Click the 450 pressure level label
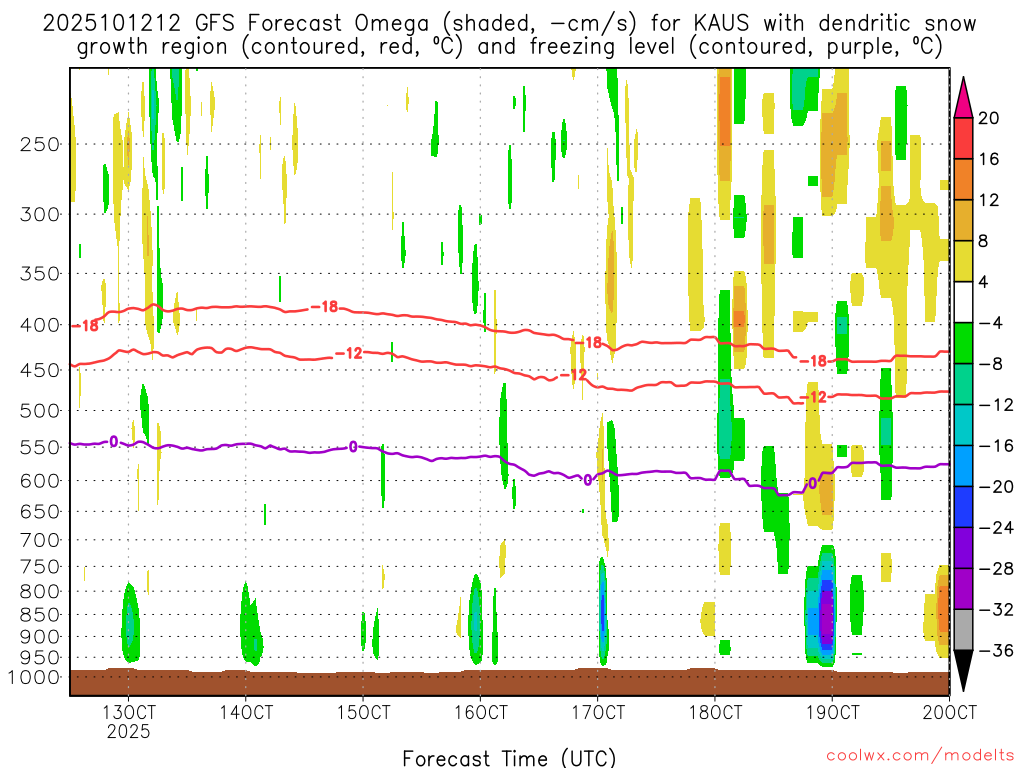1024x768 pixels. 40,370
